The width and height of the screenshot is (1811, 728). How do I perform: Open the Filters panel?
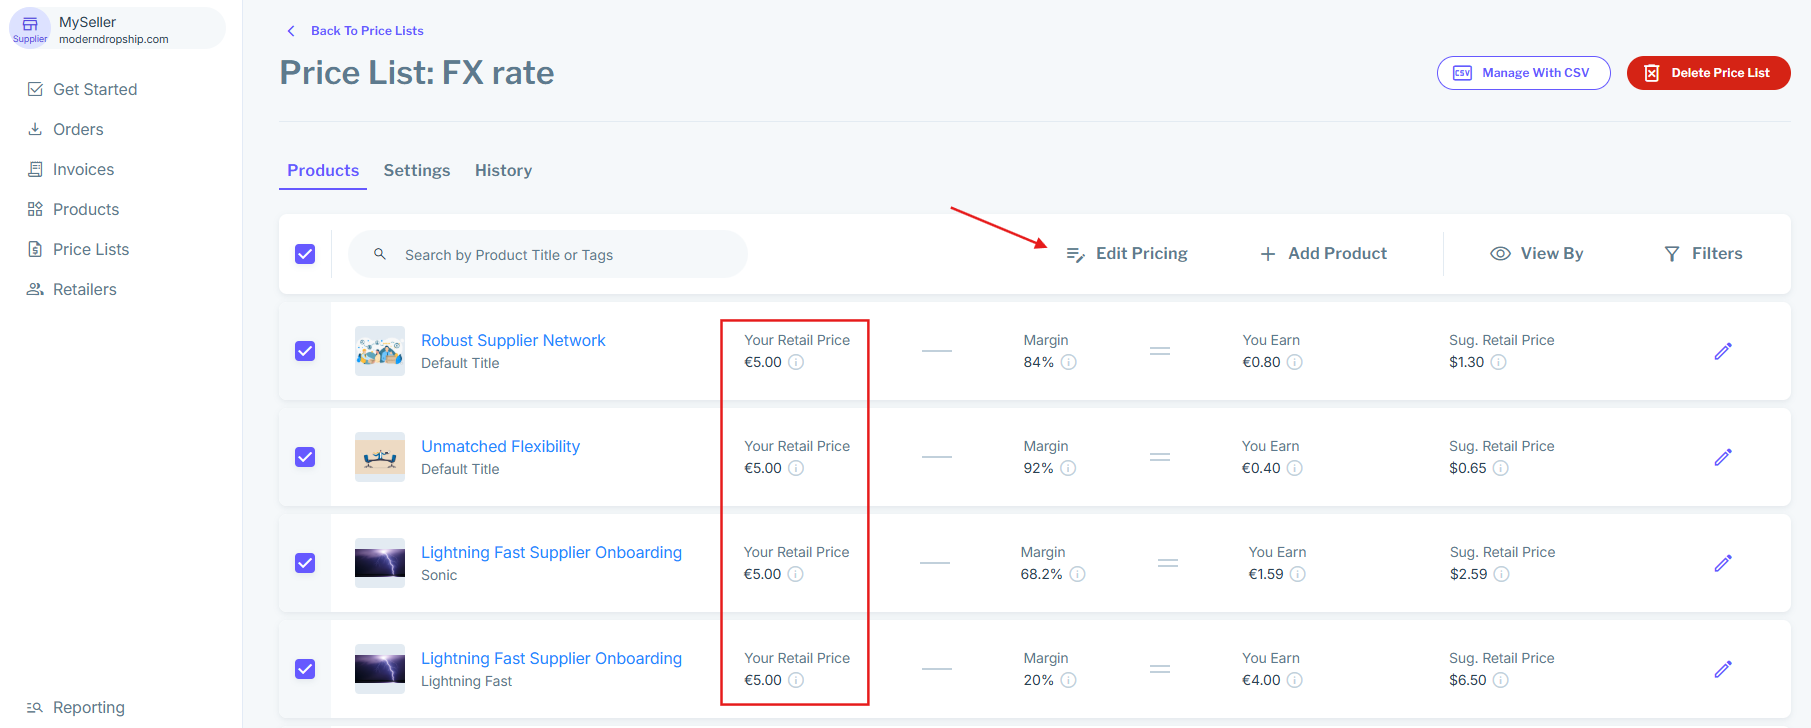1702,254
